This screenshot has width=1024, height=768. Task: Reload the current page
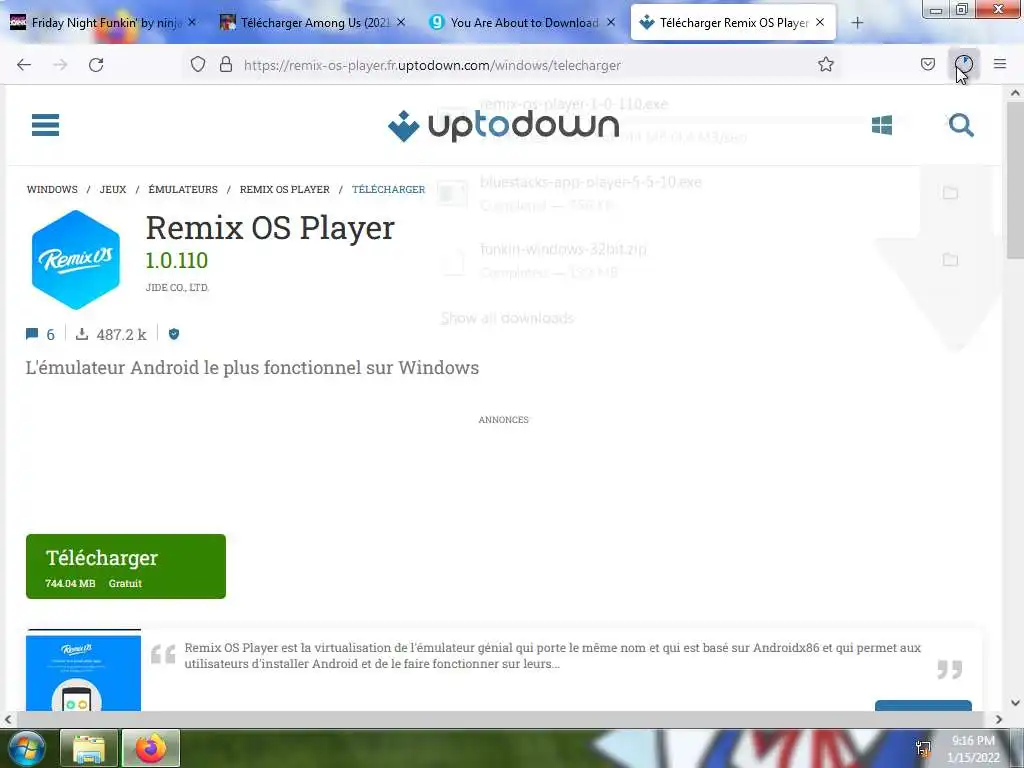pos(96,65)
